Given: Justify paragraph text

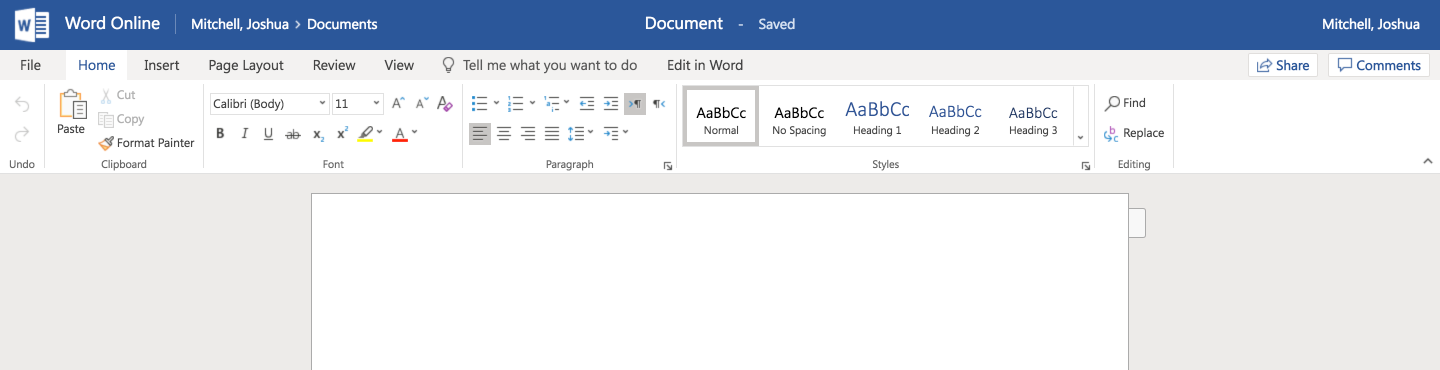Looking at the screenshot, I should coord(552,133).
